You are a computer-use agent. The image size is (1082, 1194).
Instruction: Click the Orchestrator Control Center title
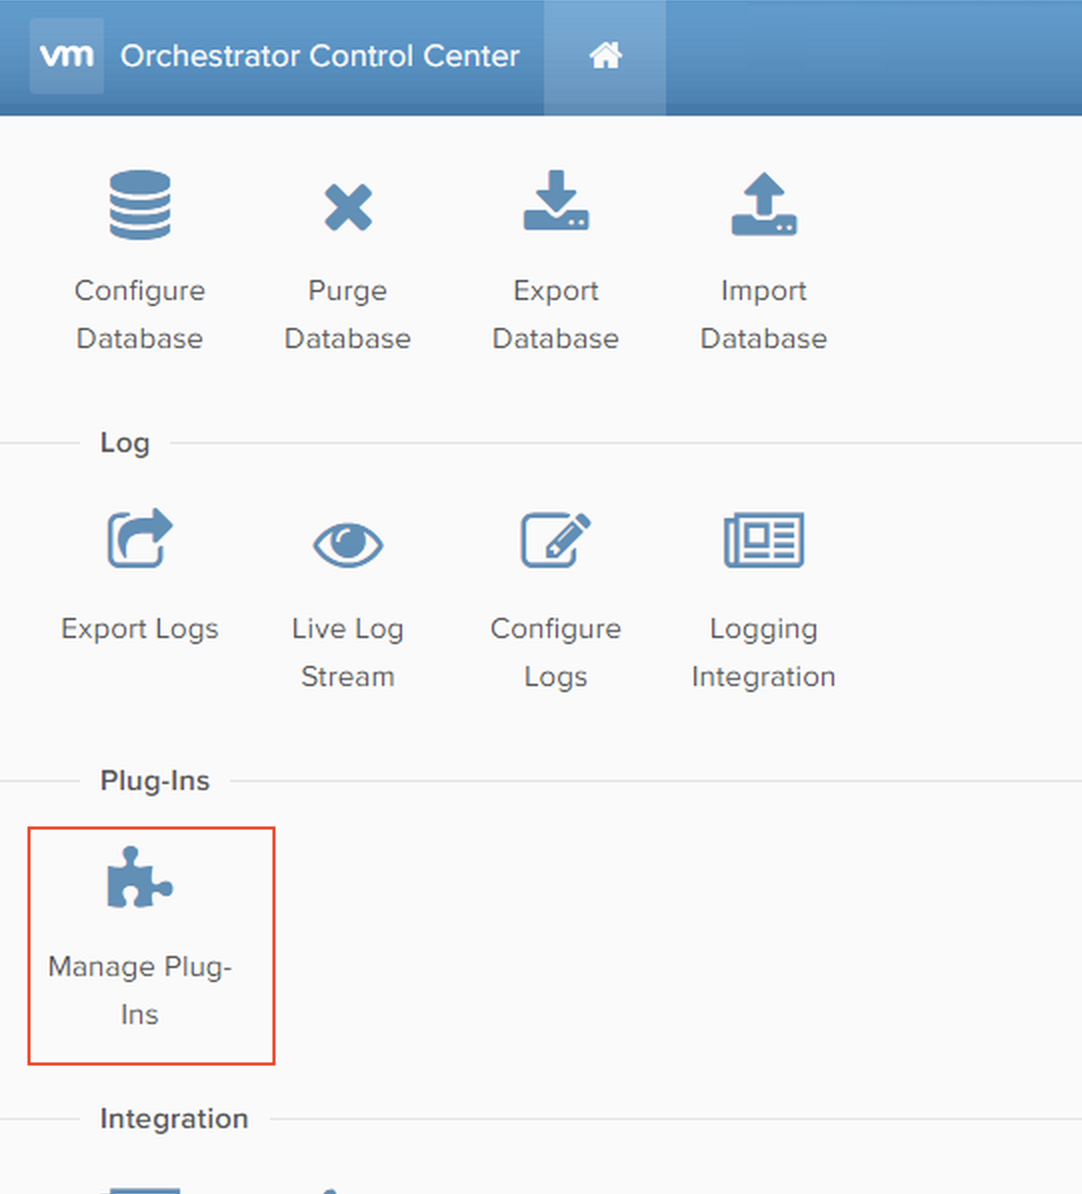(320, 56)
